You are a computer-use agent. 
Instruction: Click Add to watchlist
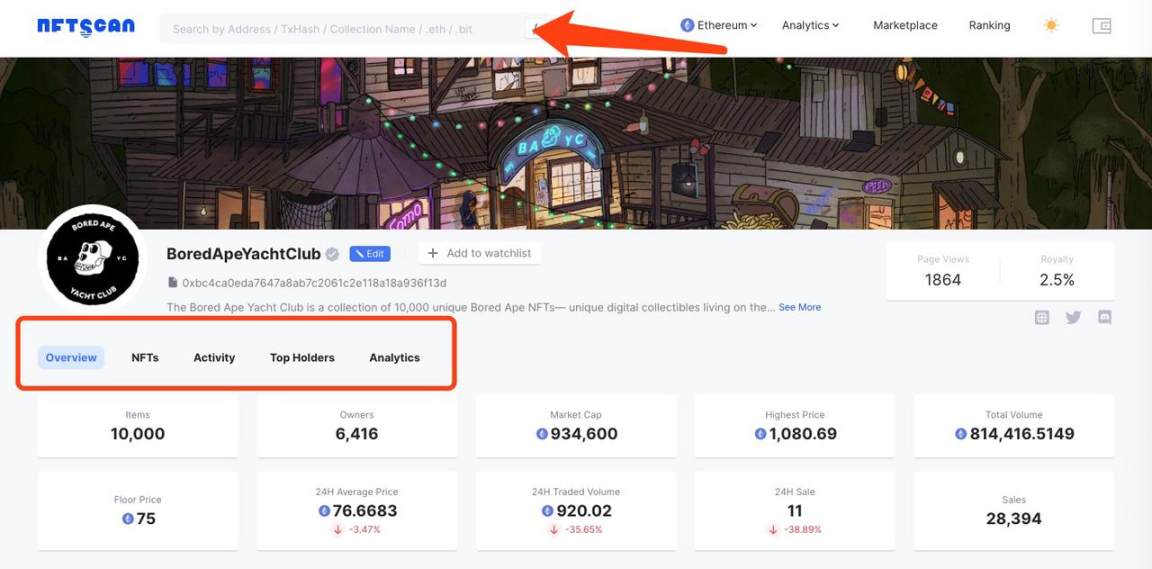tap(480, 253)
